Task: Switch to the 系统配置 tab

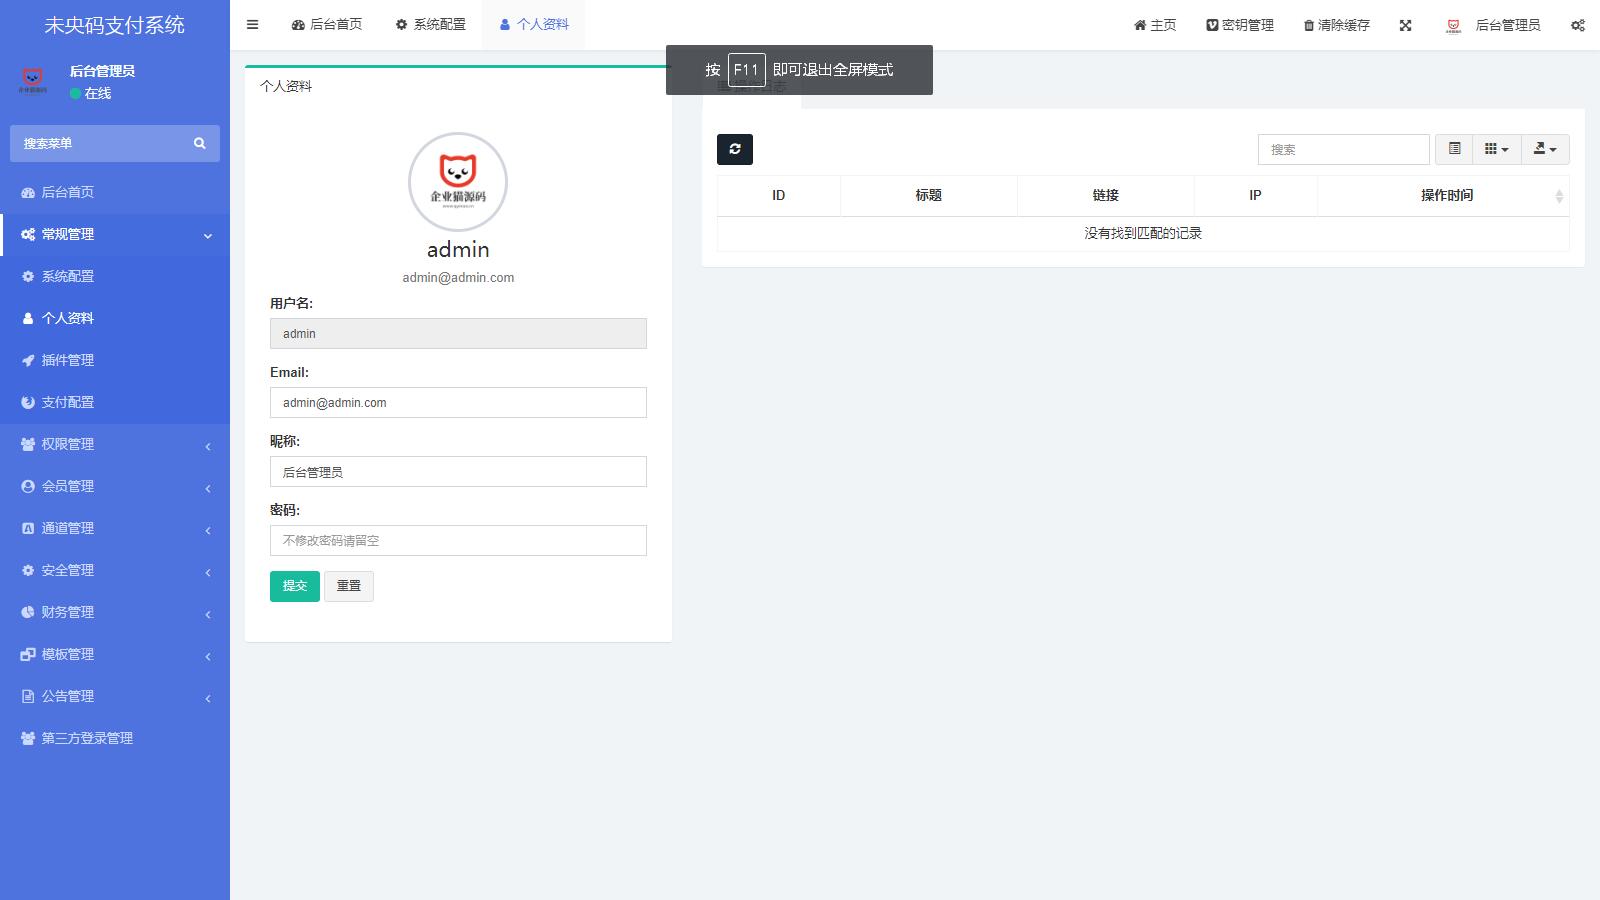Action: tap(431, 25)
